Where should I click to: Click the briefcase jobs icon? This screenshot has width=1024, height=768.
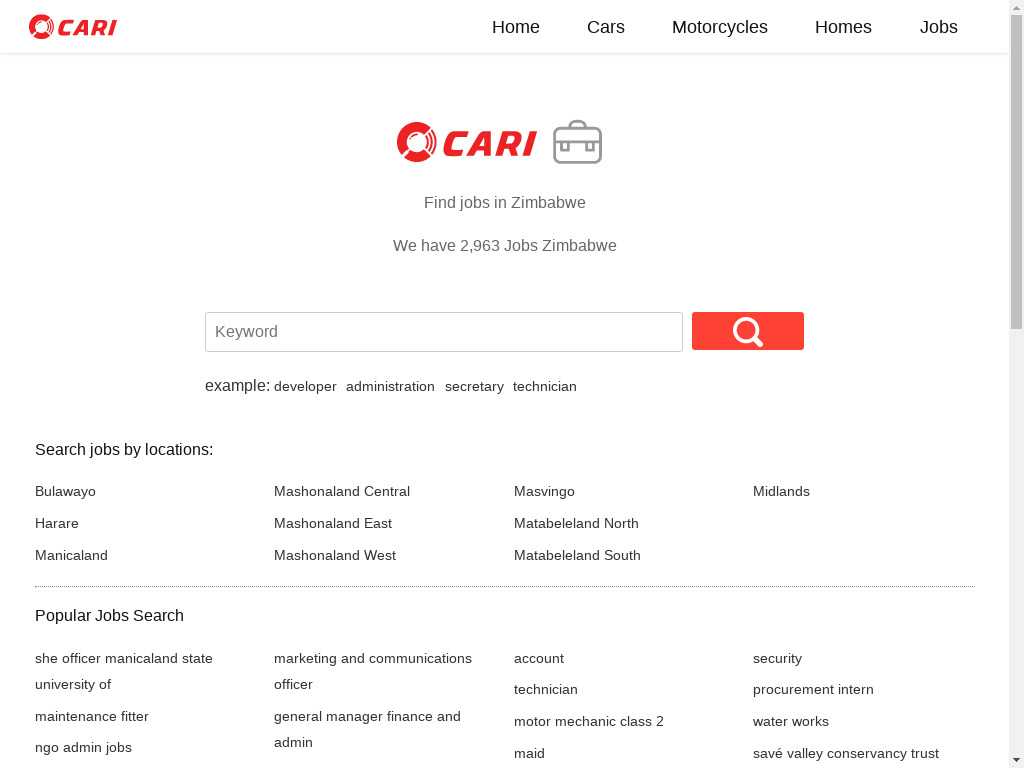coord(577,142)
